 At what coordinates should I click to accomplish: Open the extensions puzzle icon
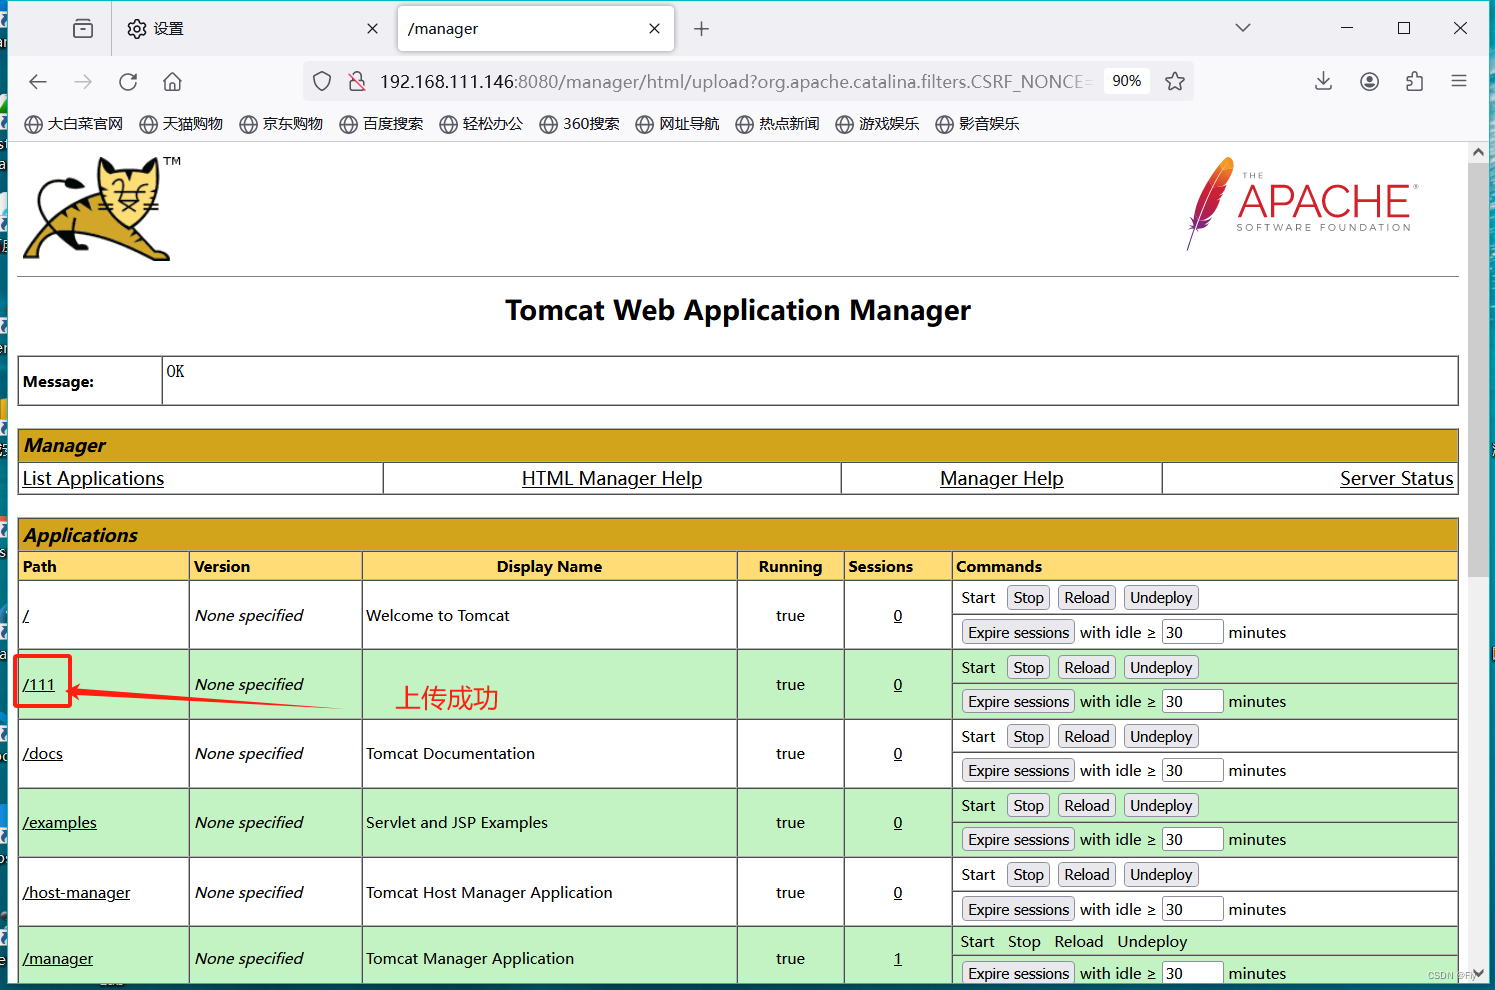1414,82
